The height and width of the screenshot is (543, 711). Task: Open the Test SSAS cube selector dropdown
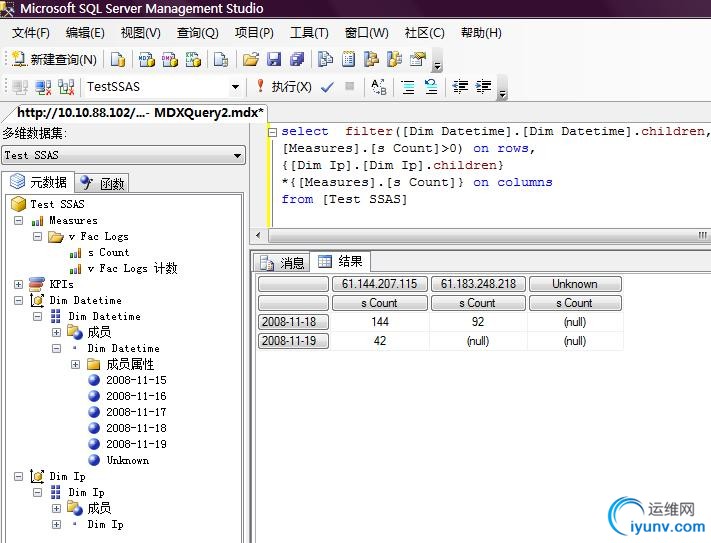[237, 155]
